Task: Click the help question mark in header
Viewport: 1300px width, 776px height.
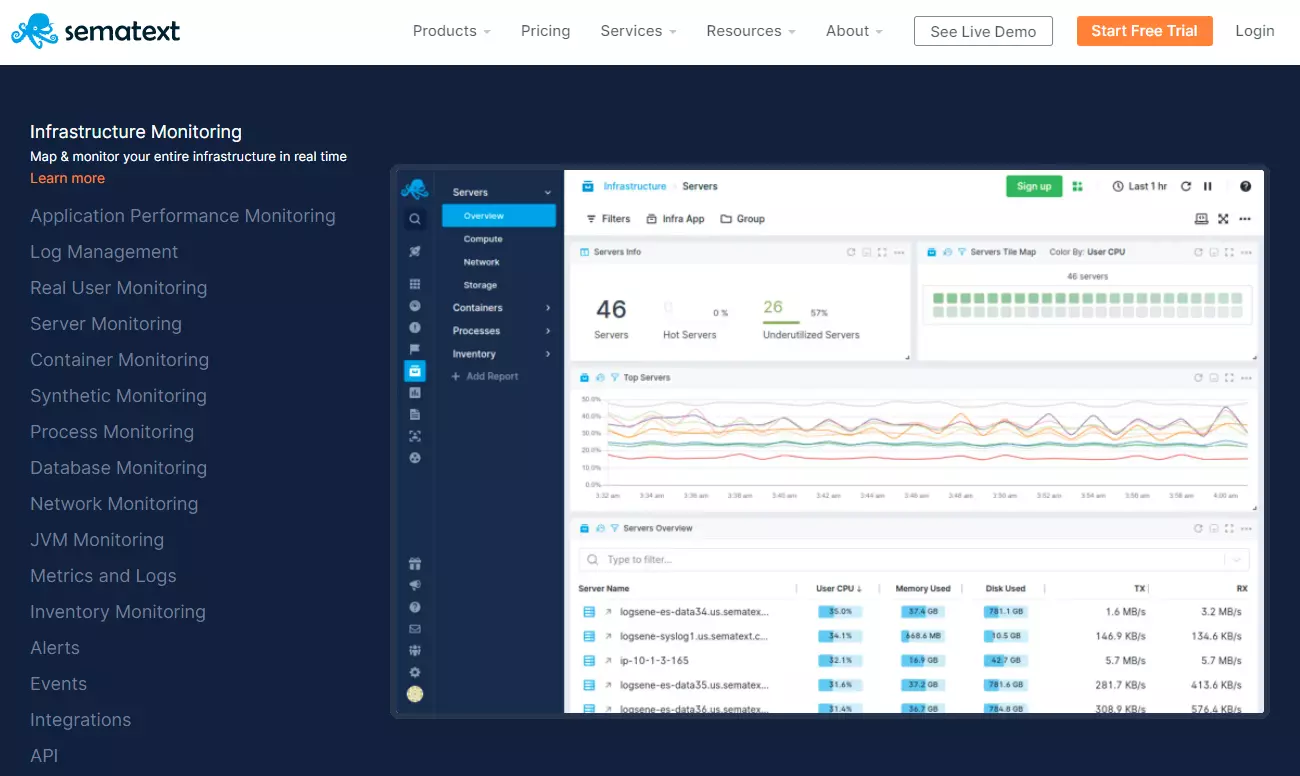Action: [x=1245, y=186]
